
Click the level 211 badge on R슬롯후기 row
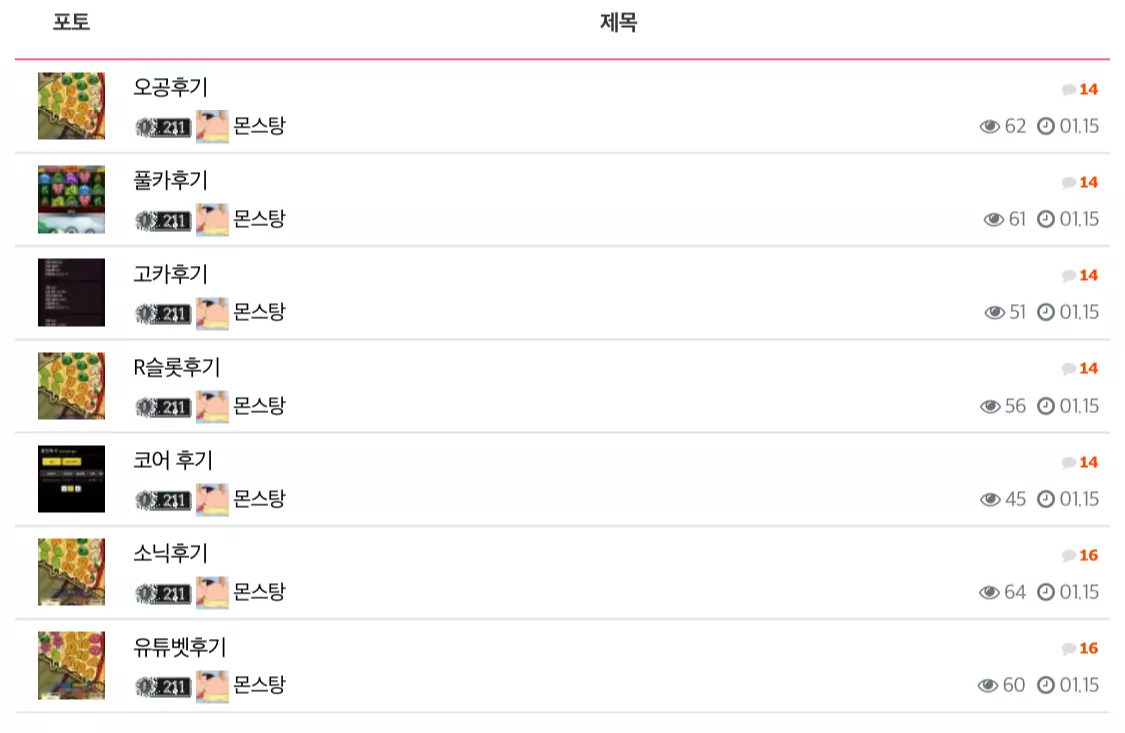164,407
